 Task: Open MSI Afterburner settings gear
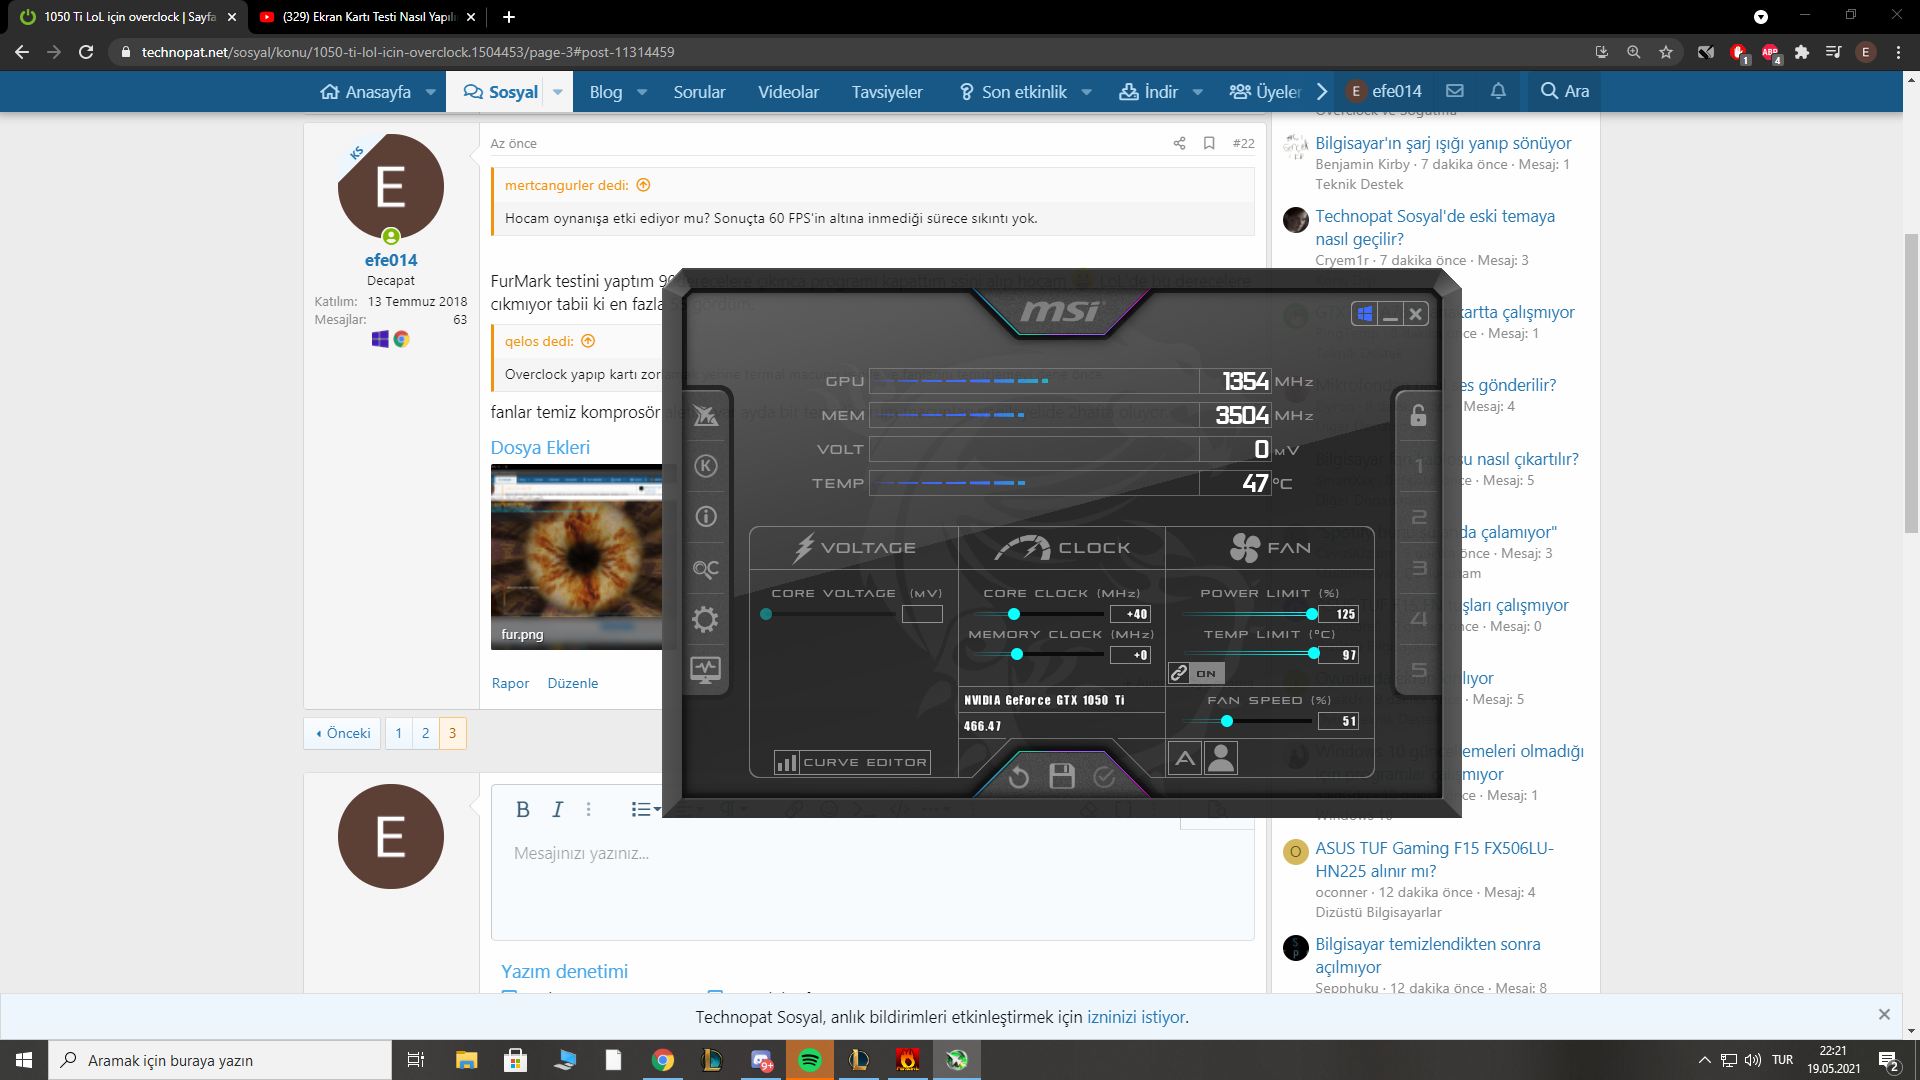click(x=705, y=620)
